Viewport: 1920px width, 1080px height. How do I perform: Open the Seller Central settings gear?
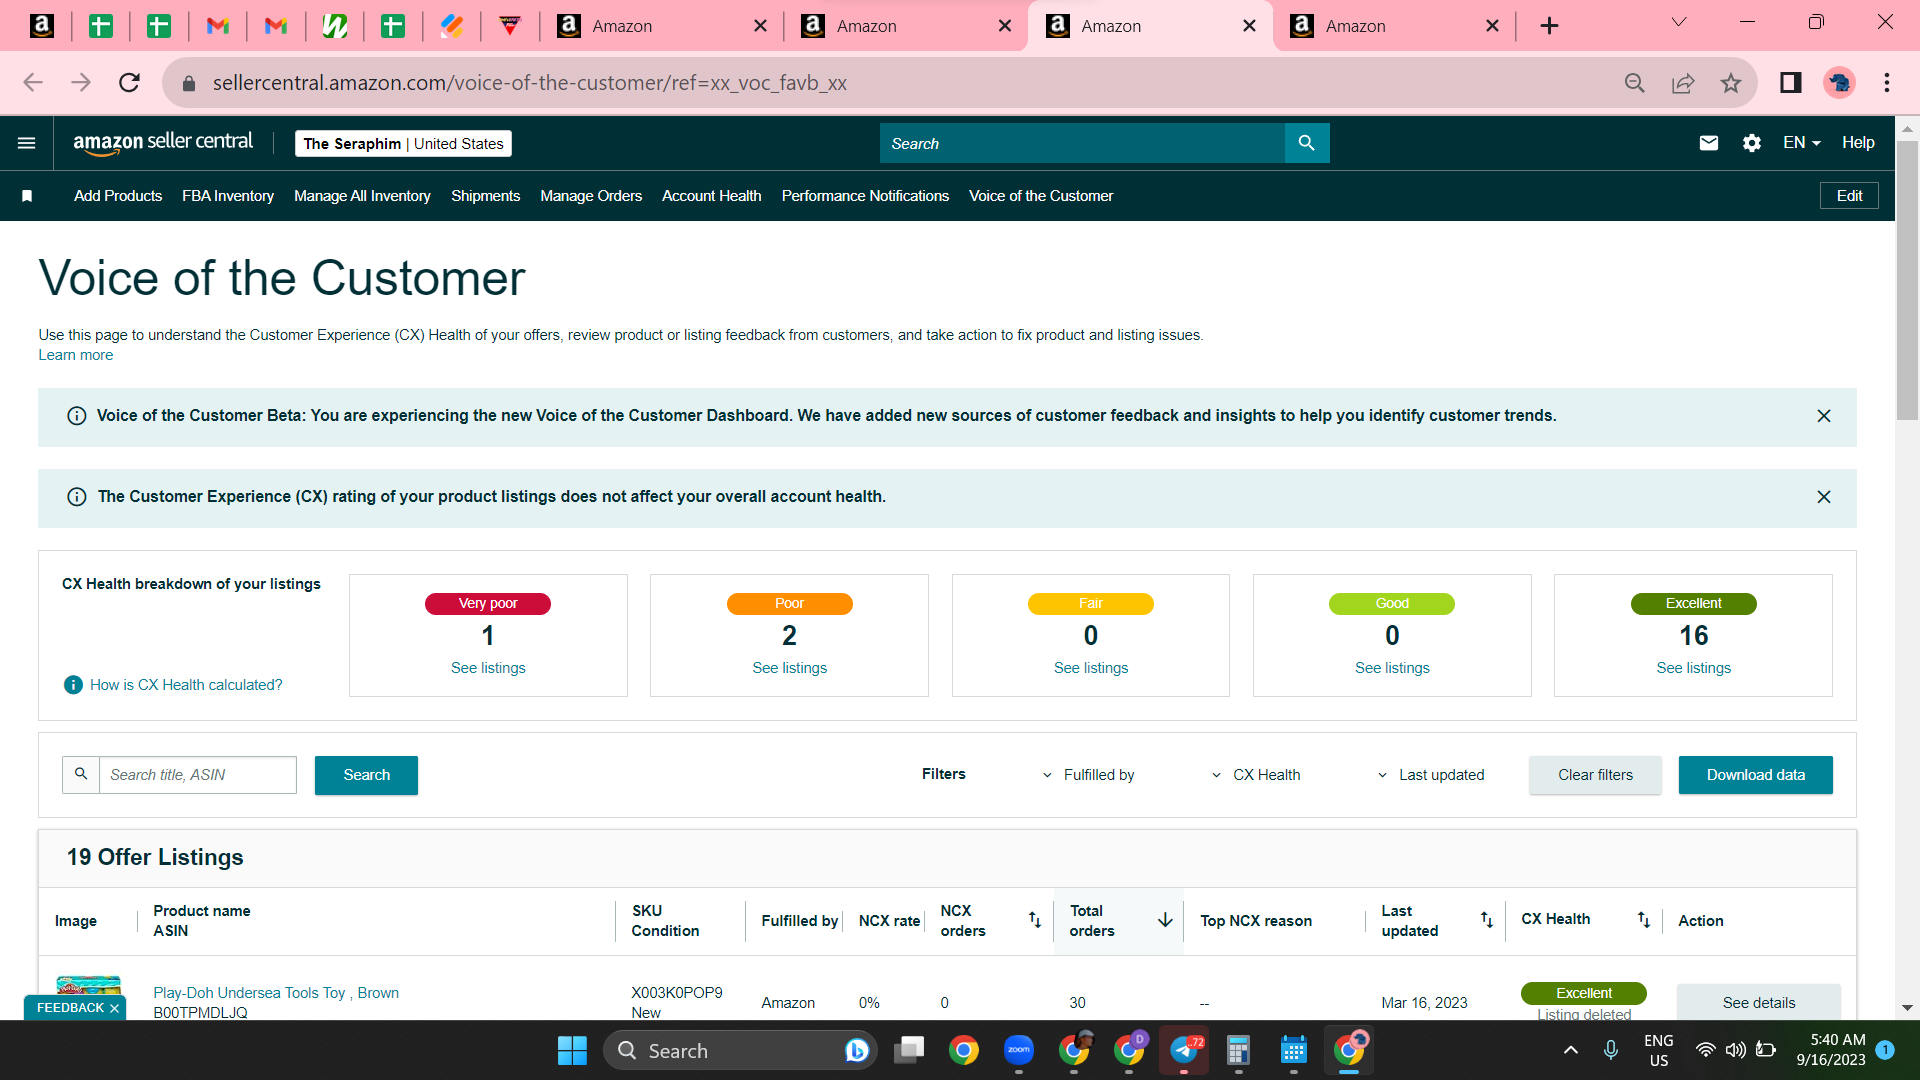click(x=1752, y=143)
